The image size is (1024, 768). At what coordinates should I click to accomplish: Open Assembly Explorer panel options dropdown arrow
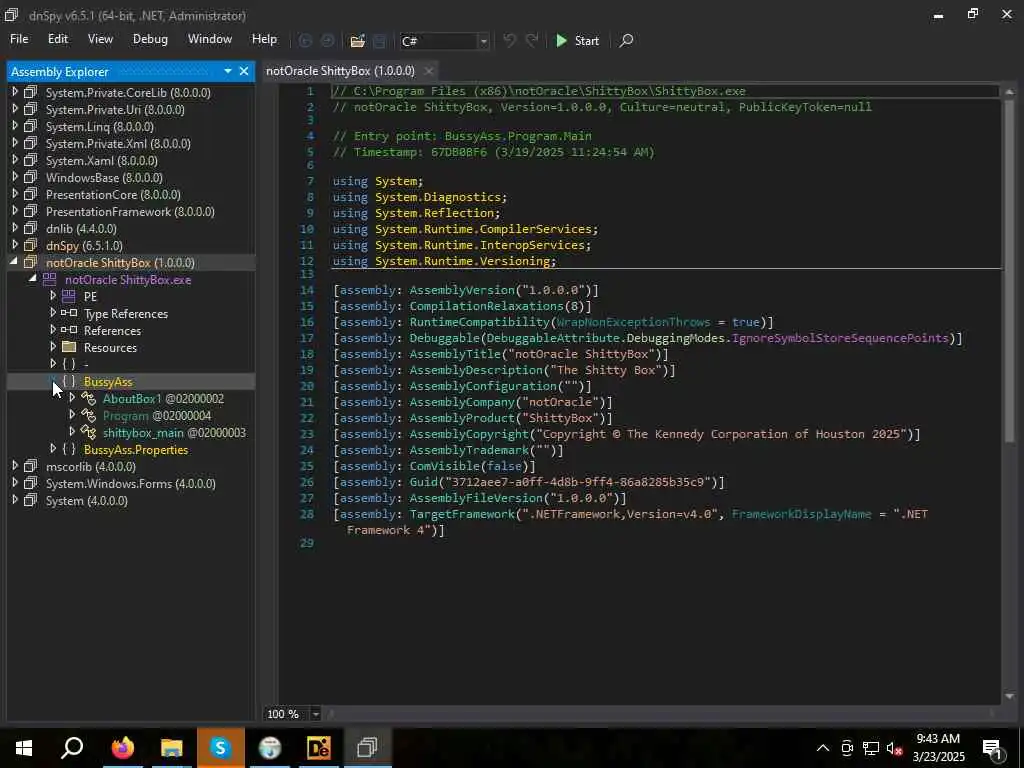click(227, 71)
